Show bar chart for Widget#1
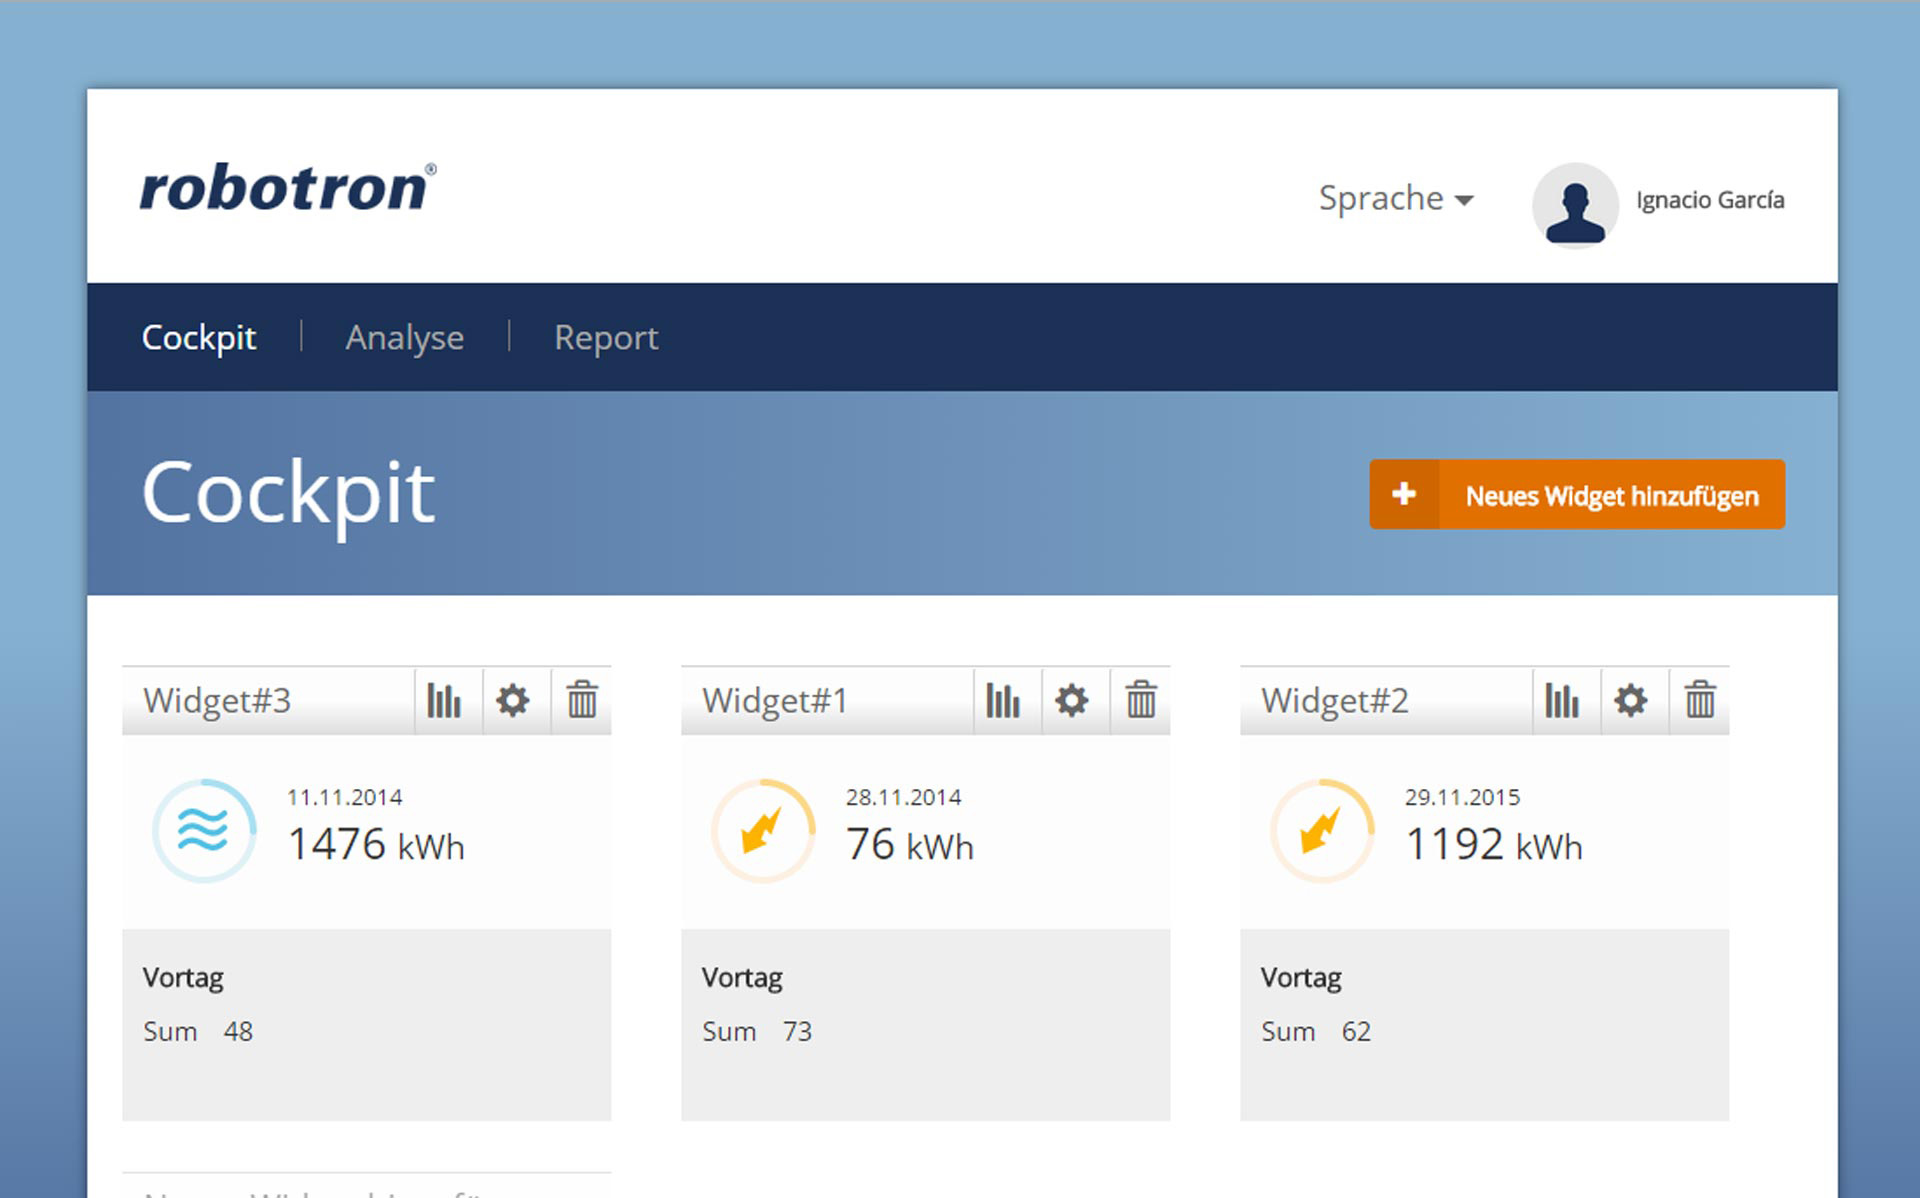The height and width of the screenshot is (1198, 1920). [1003, 701]
